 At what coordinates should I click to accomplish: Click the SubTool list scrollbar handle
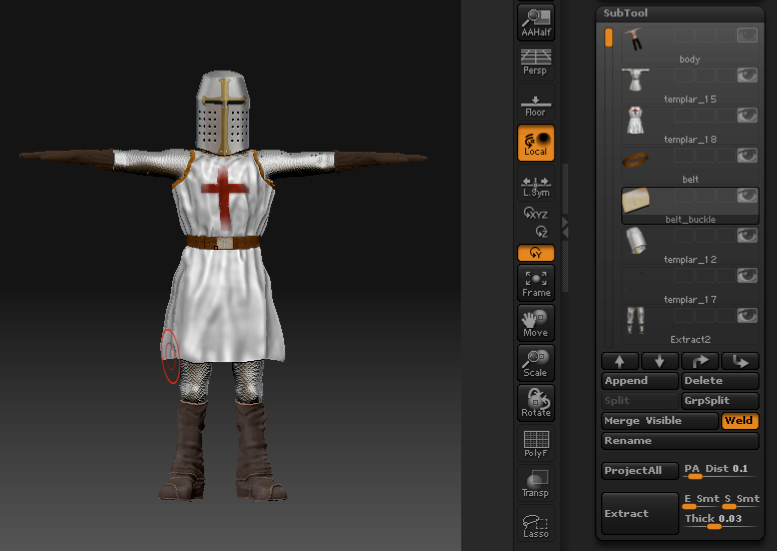coord(609,38)
